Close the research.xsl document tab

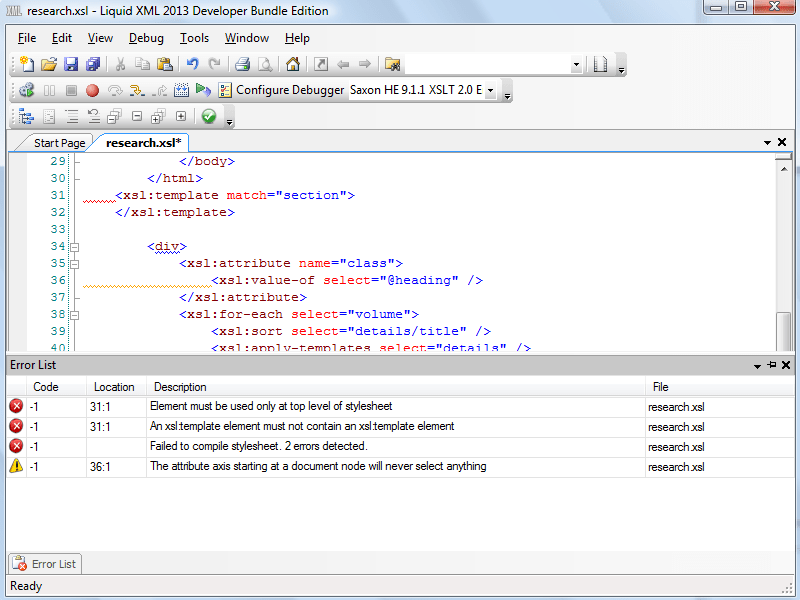pyautogui.click(x=782, y=142)
